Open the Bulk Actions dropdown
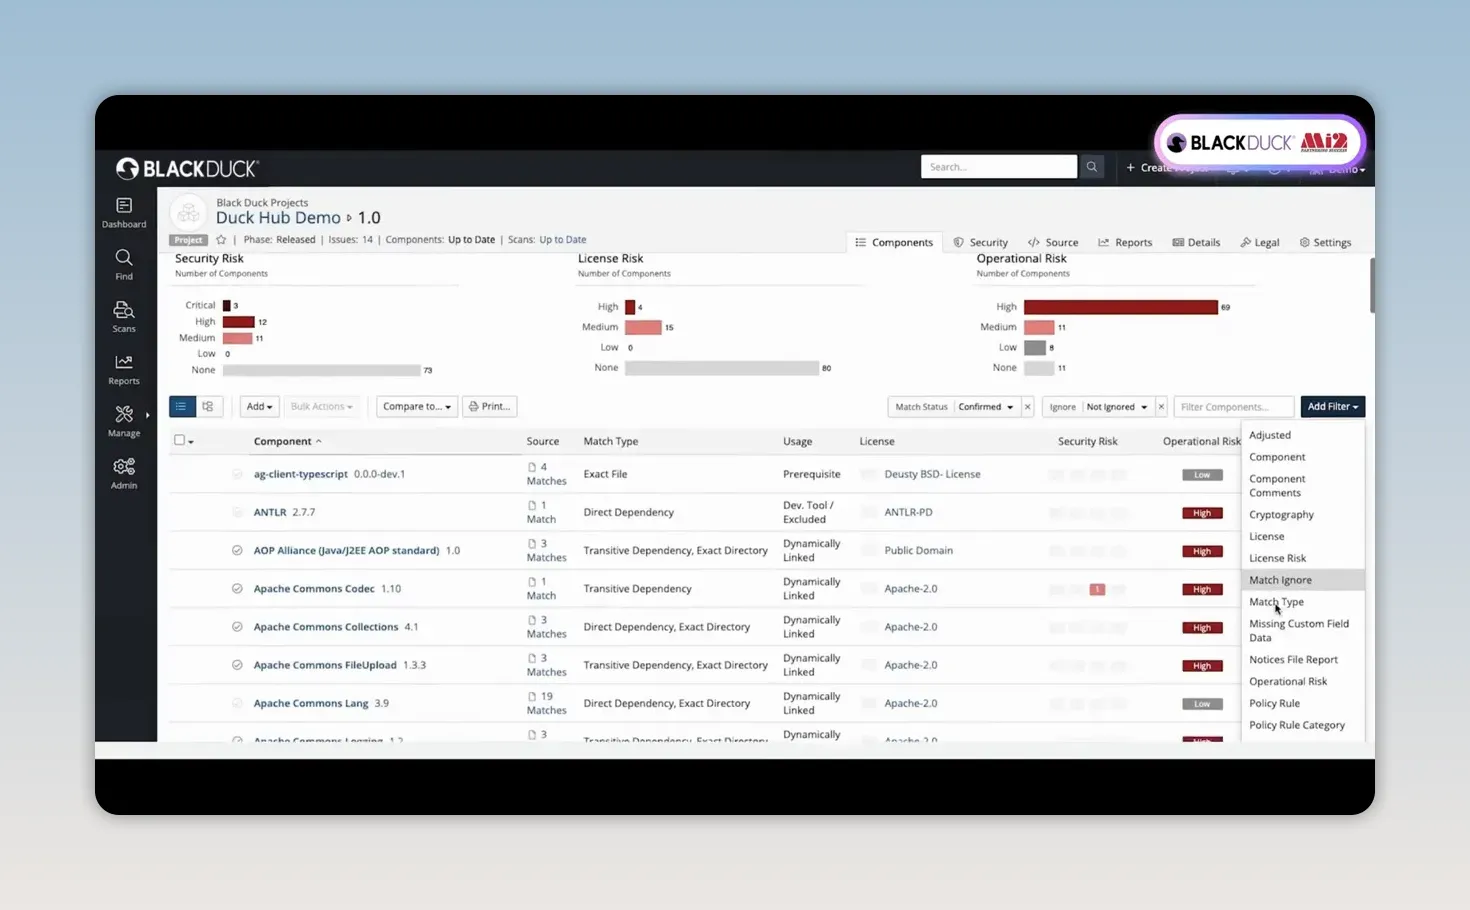The image size is (1470, 910). 321,407
